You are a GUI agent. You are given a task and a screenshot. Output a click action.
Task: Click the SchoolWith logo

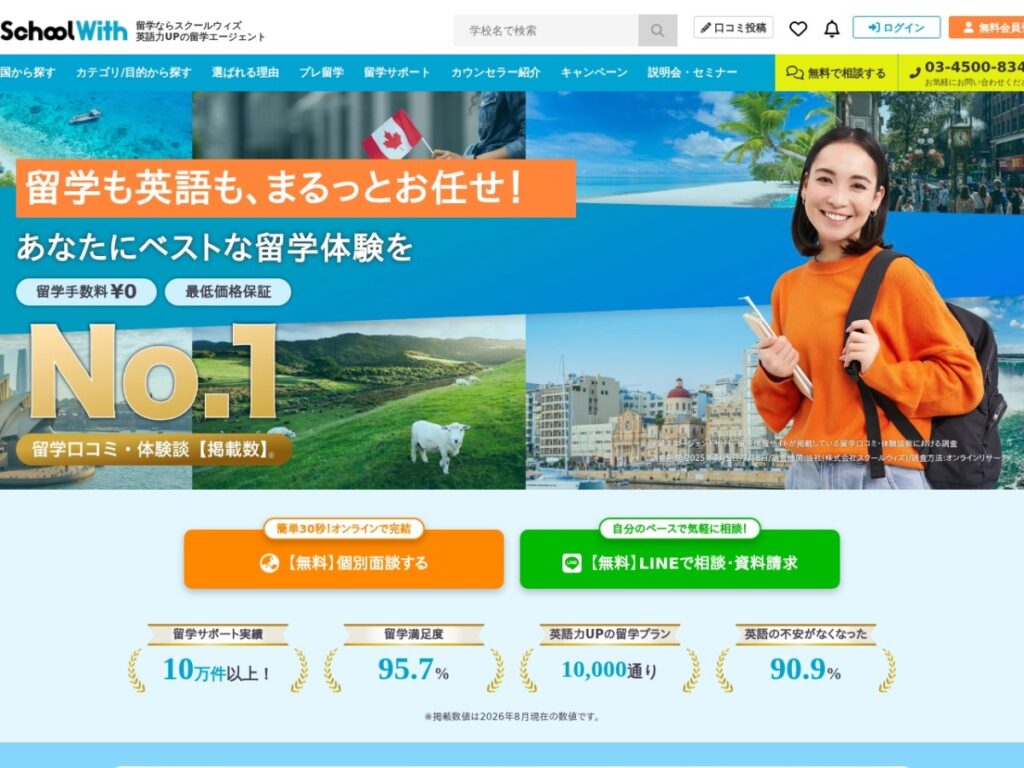tap(63, 31)
